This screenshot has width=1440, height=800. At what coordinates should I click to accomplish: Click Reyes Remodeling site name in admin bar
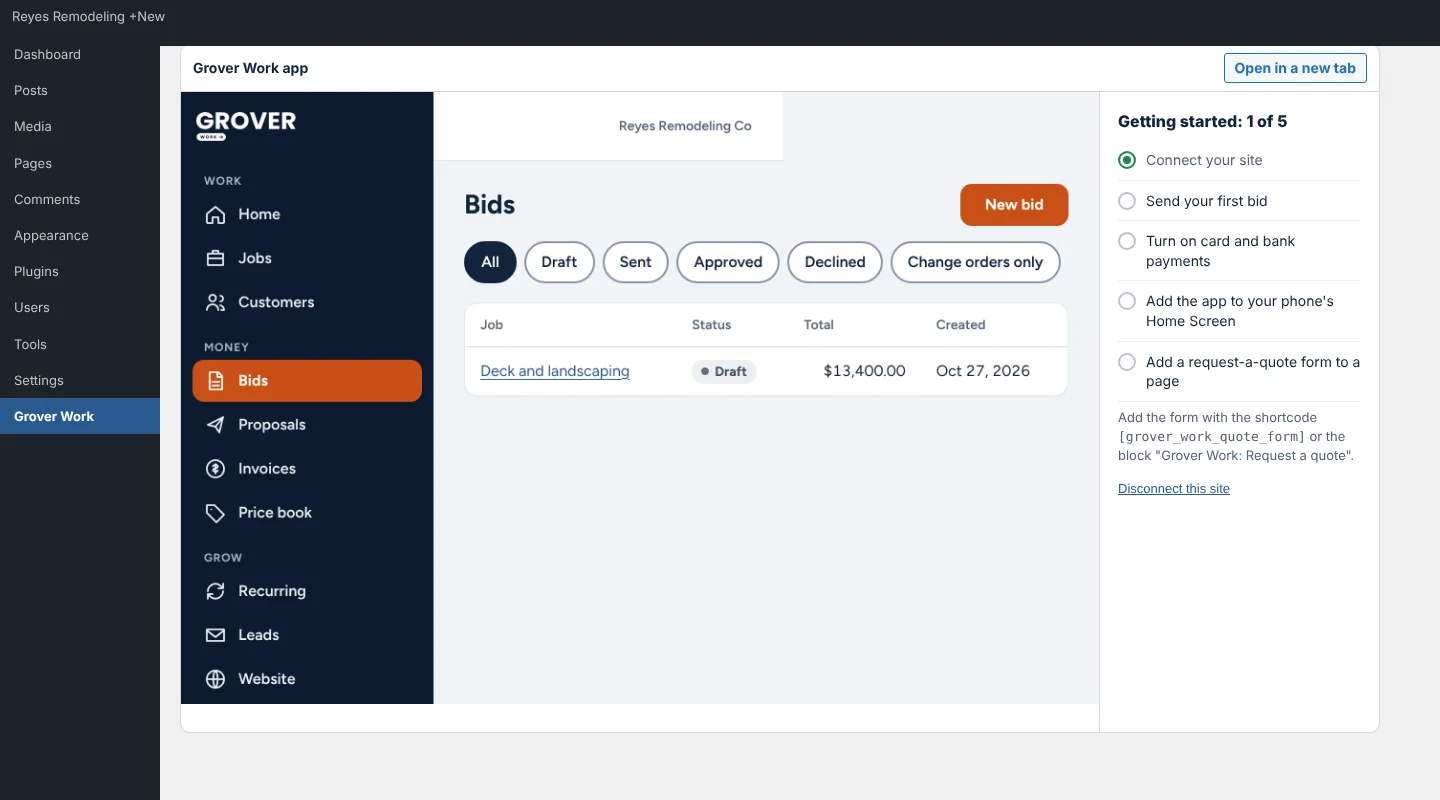pos(68,16)
